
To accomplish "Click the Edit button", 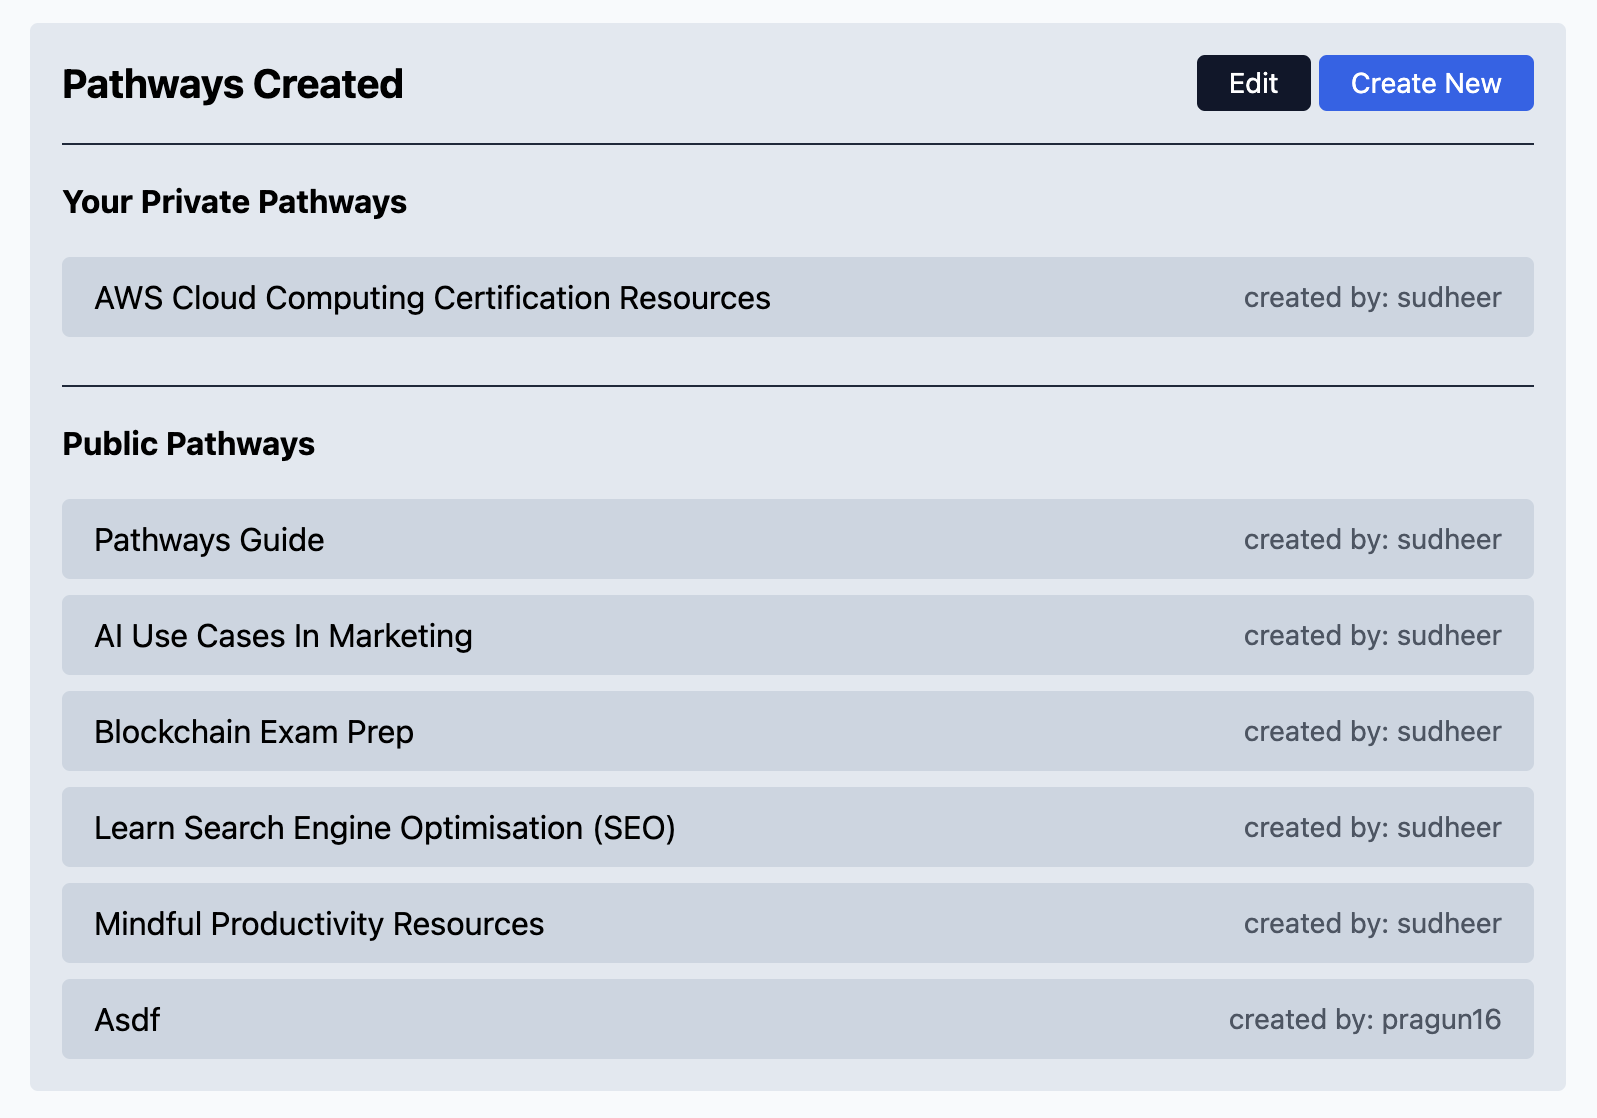I will click(1253, 83).
